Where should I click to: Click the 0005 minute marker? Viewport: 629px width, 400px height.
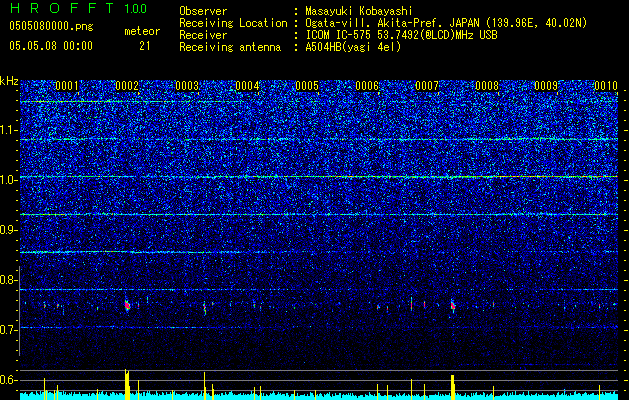point(307,86)
